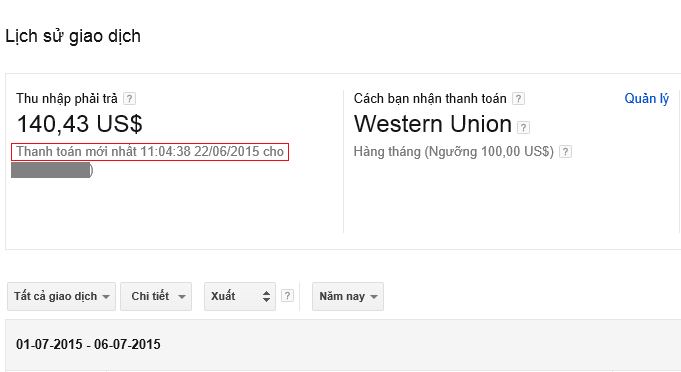Image resolution: width=681 pixels, height=372 pixels.
Task: Click the up-down arrows on Xuất selector
Action: (x=266, y=296)
